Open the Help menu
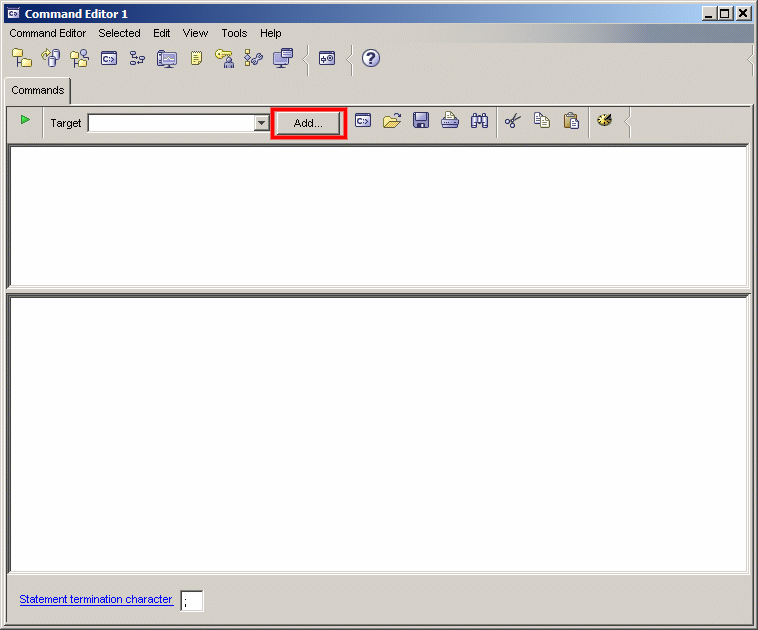 click(271, 33)
